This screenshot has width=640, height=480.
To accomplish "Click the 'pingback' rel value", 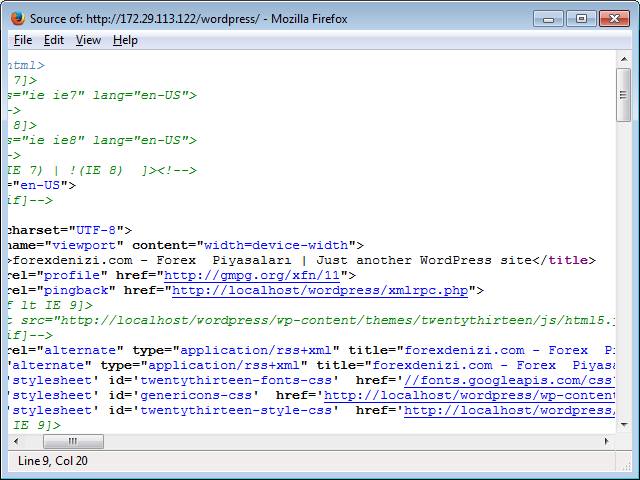I will pos(76,291).
